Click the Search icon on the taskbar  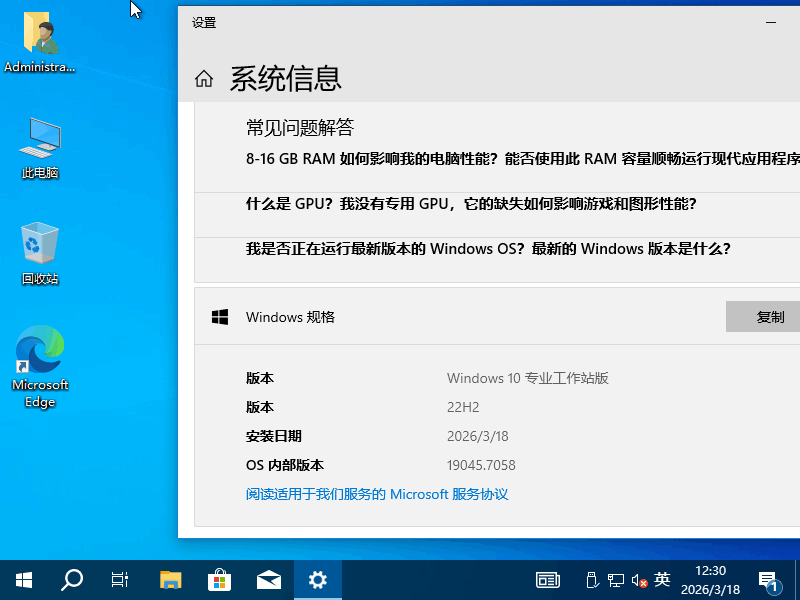tap(71, 579)
